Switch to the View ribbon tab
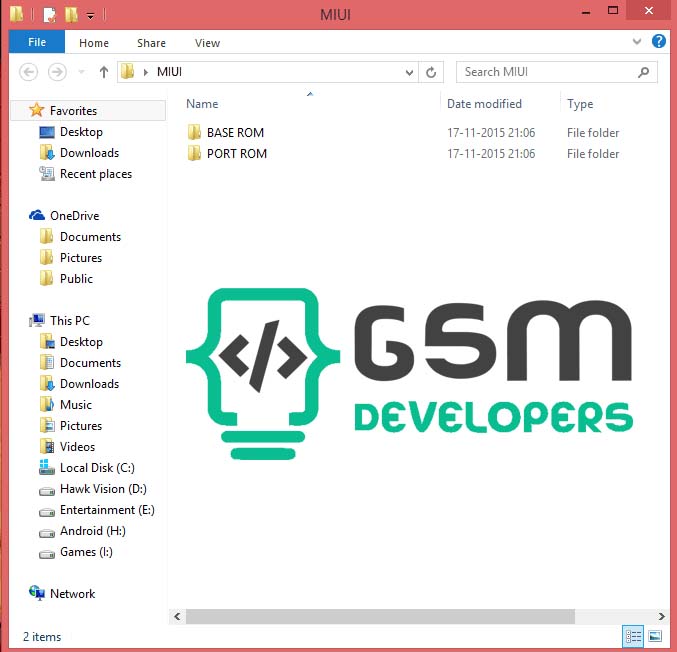677x652 pixels. click(x=207, y=43)
